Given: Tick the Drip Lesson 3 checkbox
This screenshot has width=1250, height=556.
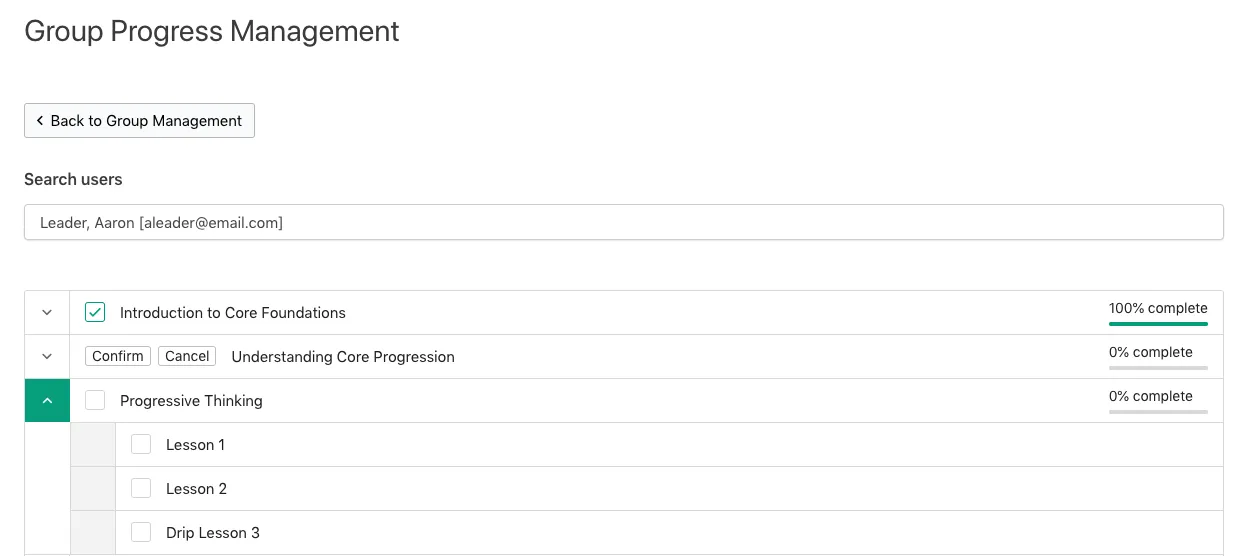Looking at the screenshot, I should click(x=141, y=533).
